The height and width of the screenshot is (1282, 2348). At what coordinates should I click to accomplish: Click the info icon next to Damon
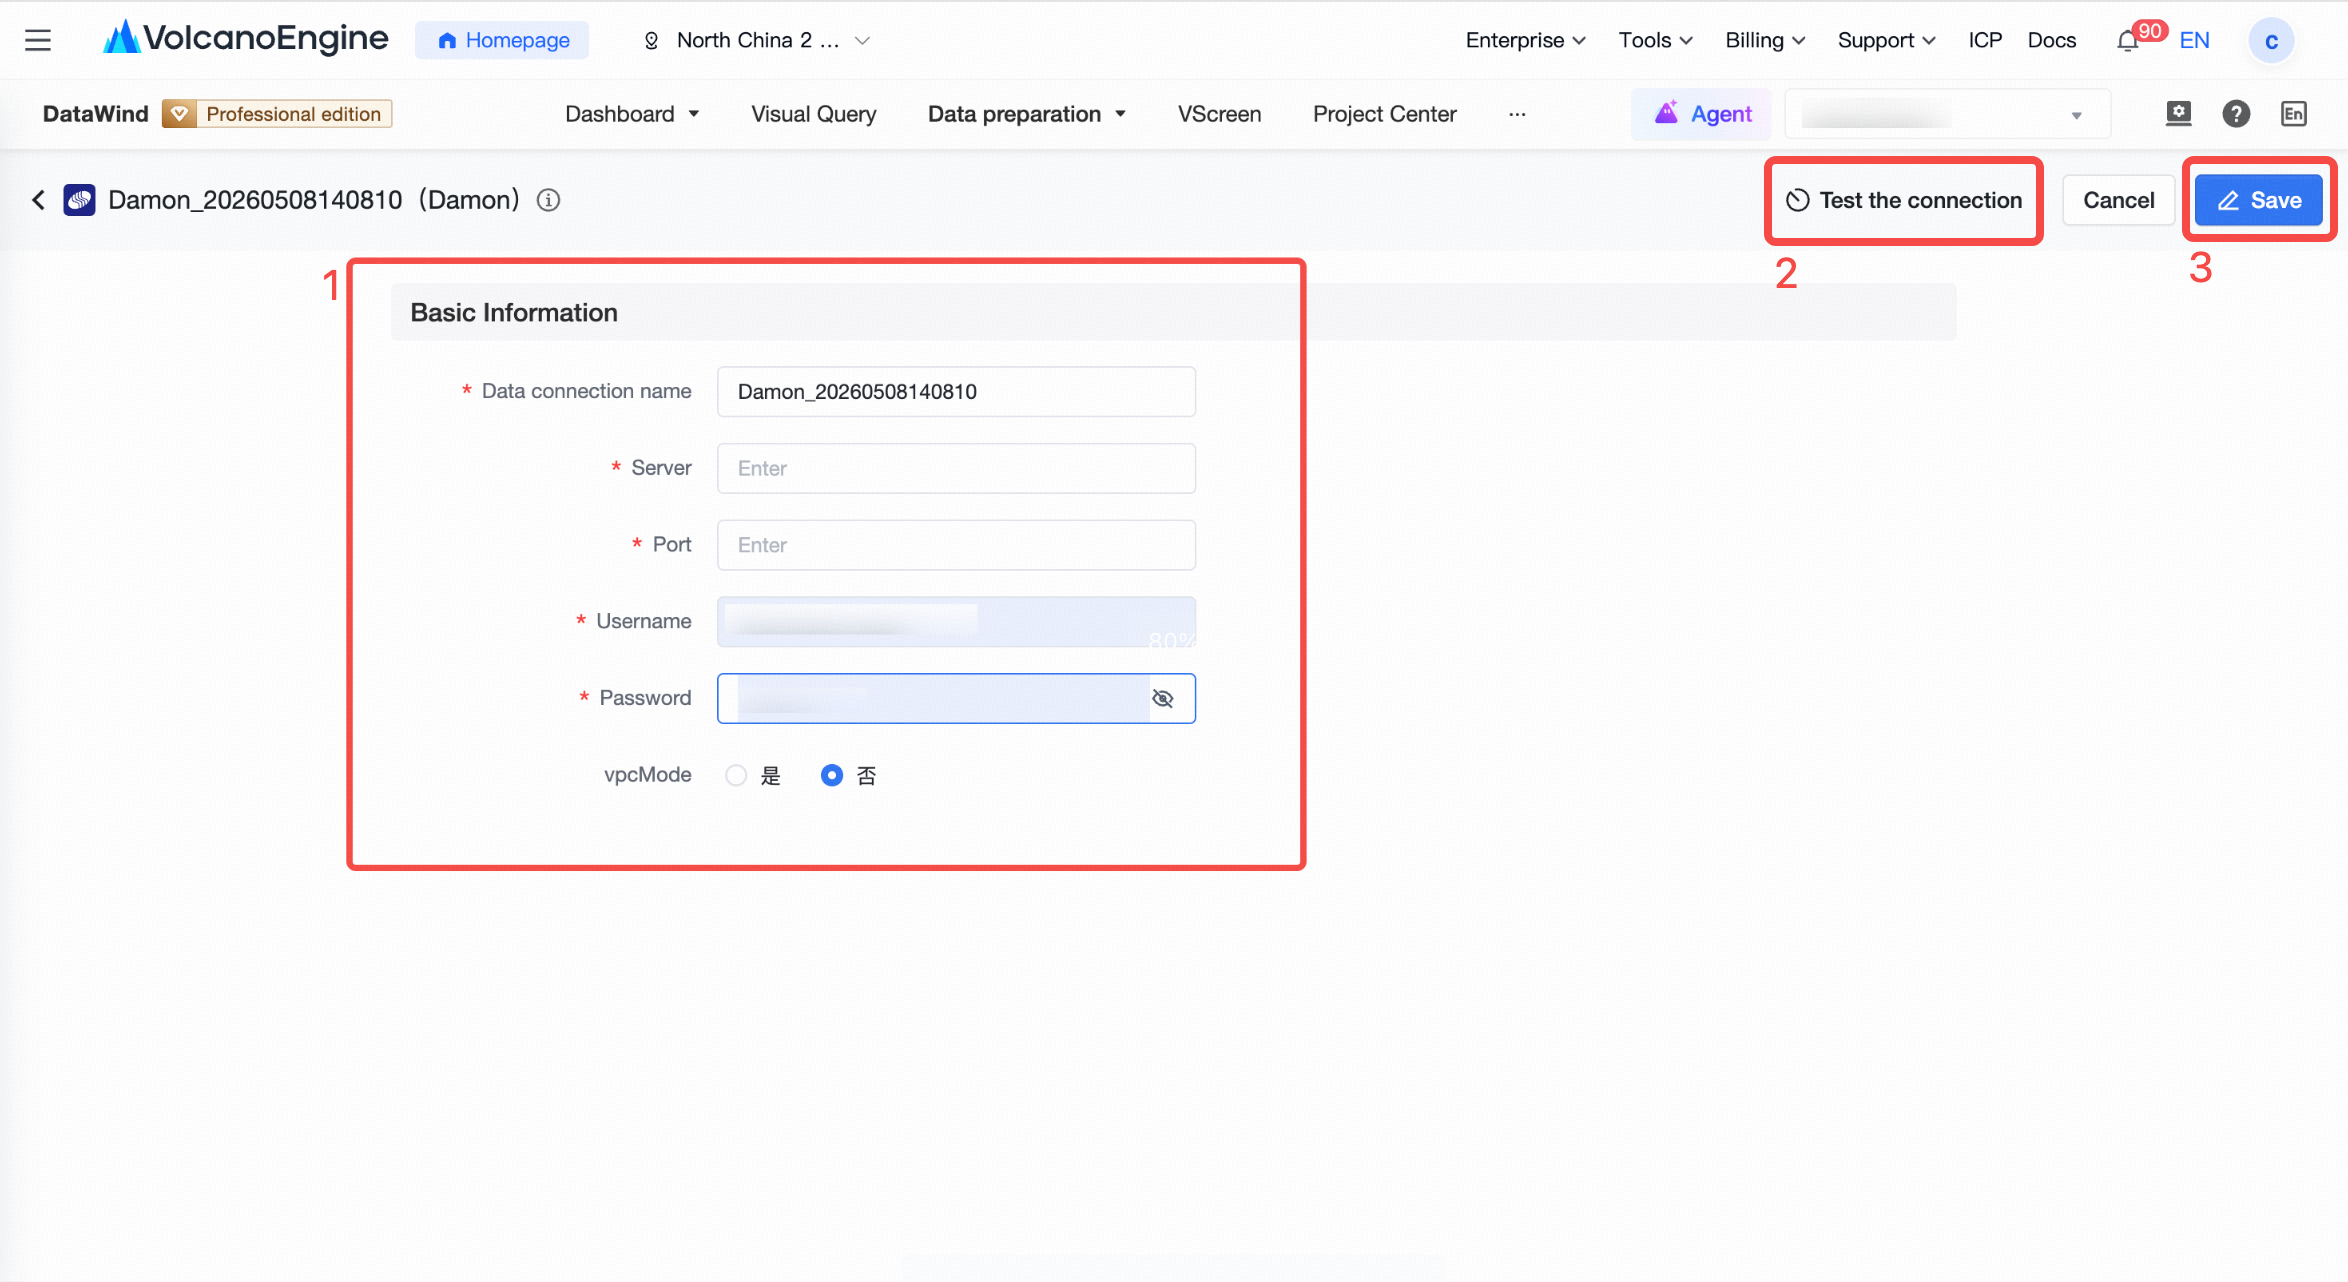click(x=548, y=200)
